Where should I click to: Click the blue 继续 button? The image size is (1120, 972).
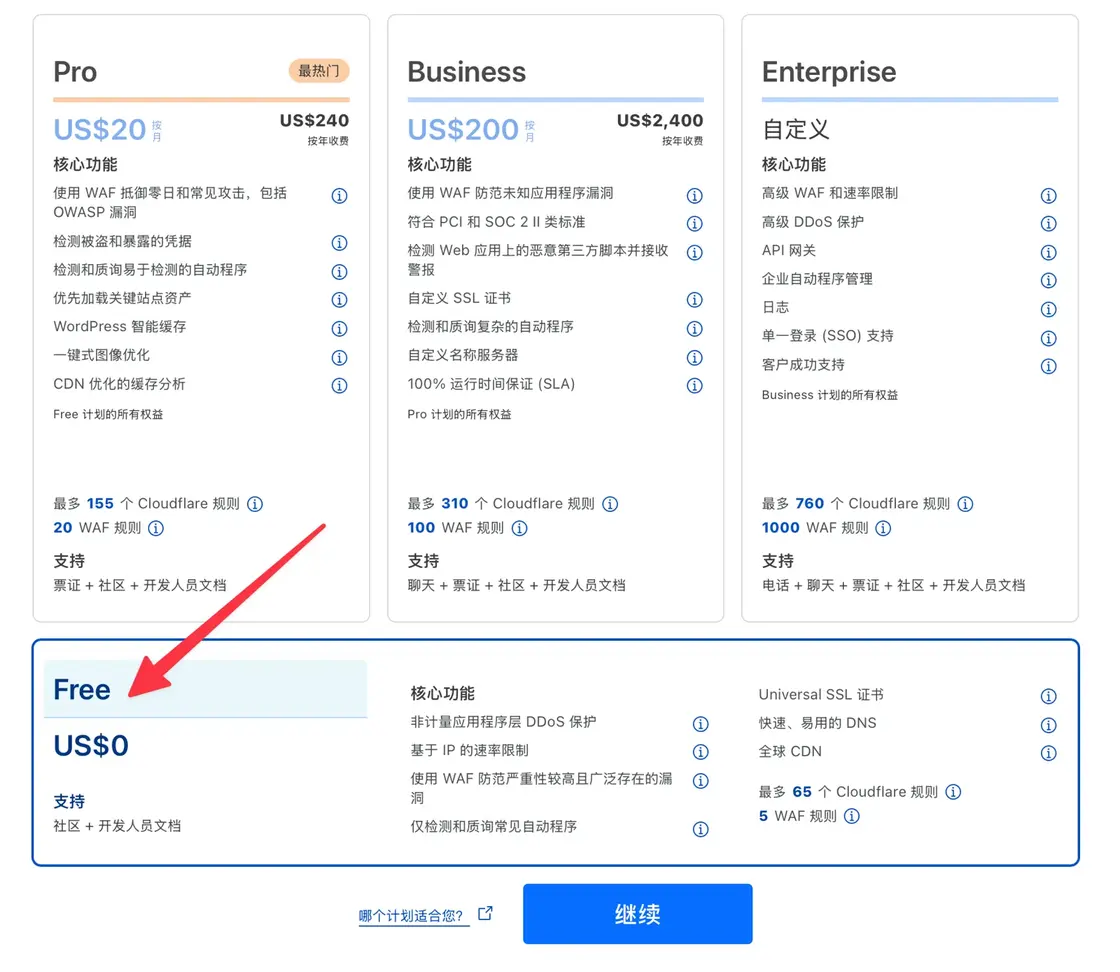point(637,914)
